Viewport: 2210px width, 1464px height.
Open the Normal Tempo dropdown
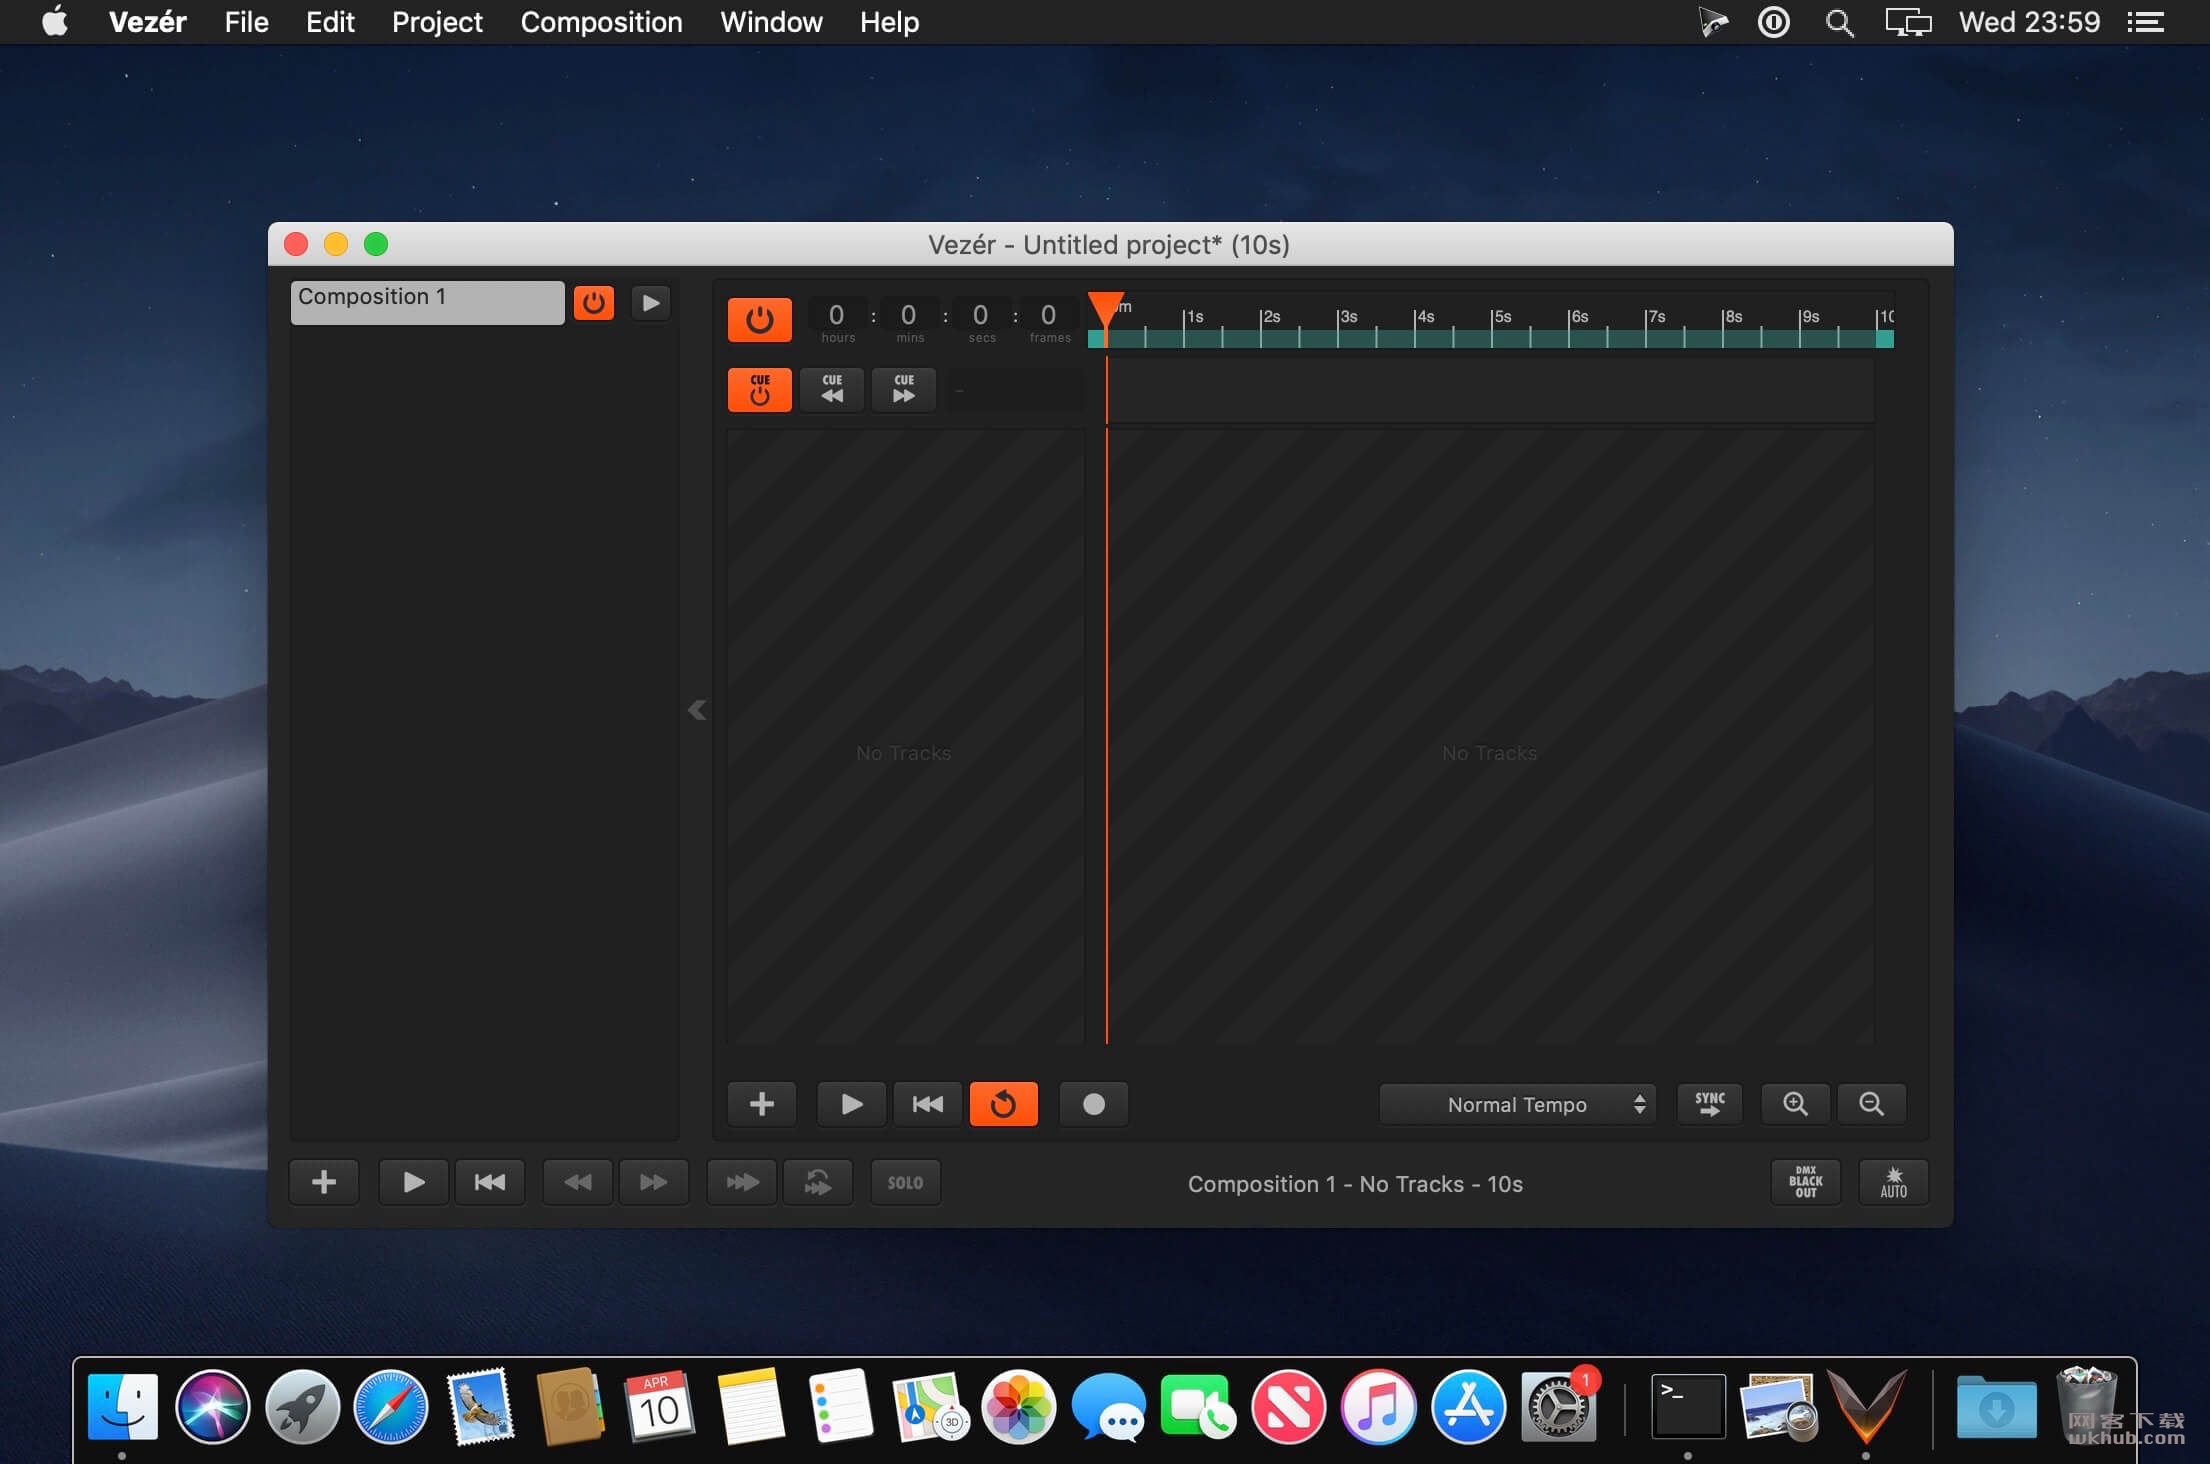pyautogui.click(x=1518, y=1104)
